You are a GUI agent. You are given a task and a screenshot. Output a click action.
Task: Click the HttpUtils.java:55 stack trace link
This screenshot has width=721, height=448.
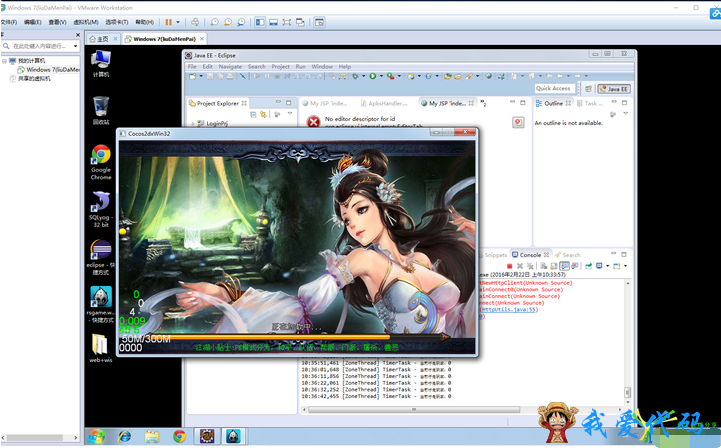(x=510, y=310)
